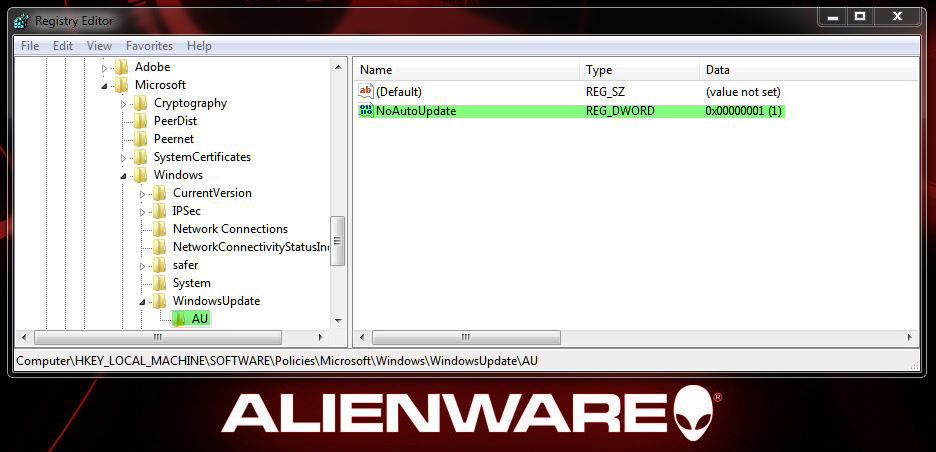Click the tree pane scroll up arrow
936x452 pixels.
[337, 67]
